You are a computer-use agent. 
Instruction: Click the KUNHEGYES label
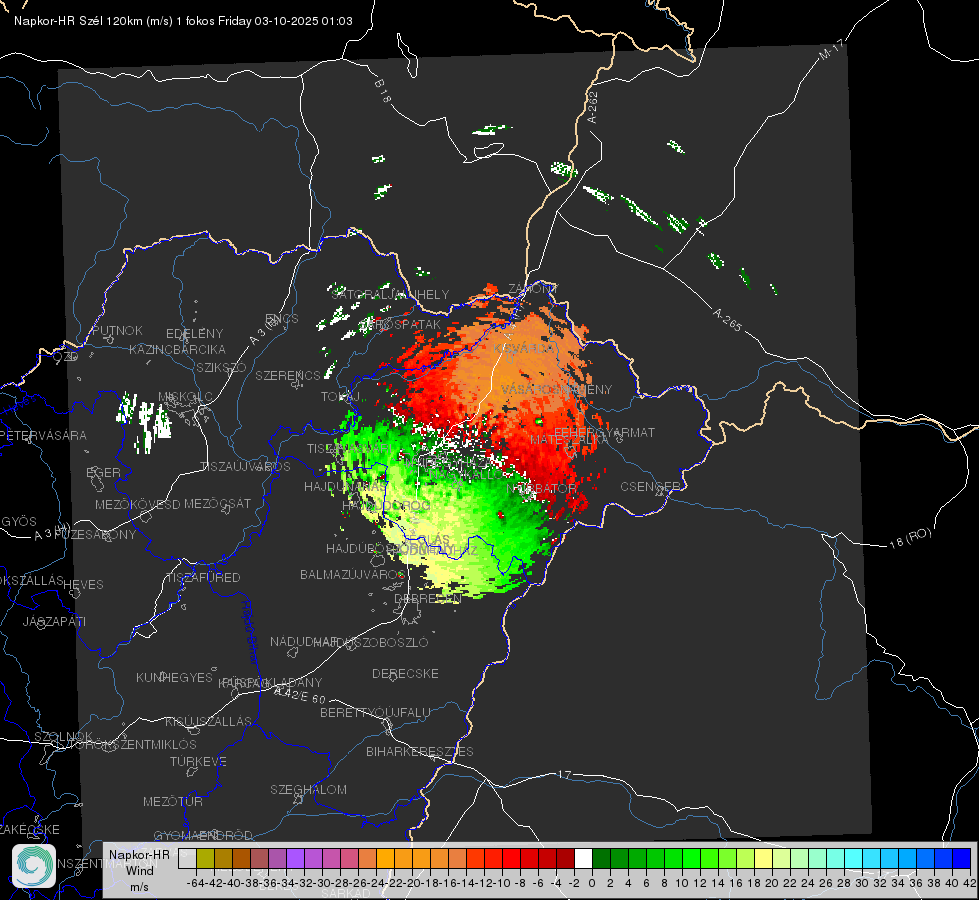[174, 678]
